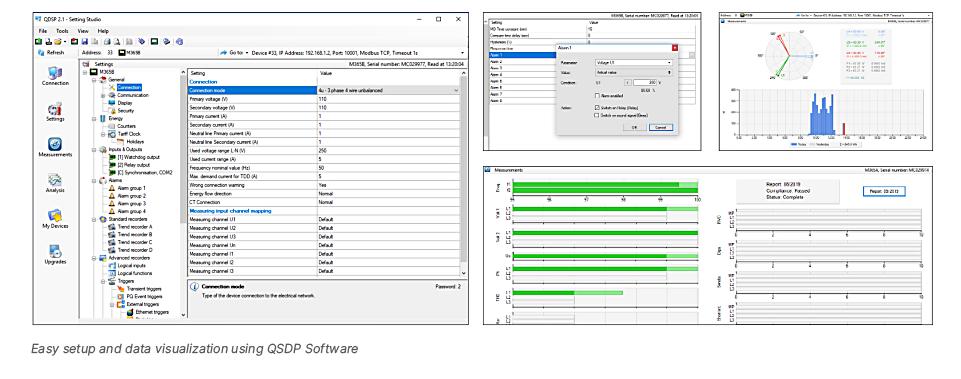961x379 pixels.
Task: Collapse the General tree node
Action: 94,80
